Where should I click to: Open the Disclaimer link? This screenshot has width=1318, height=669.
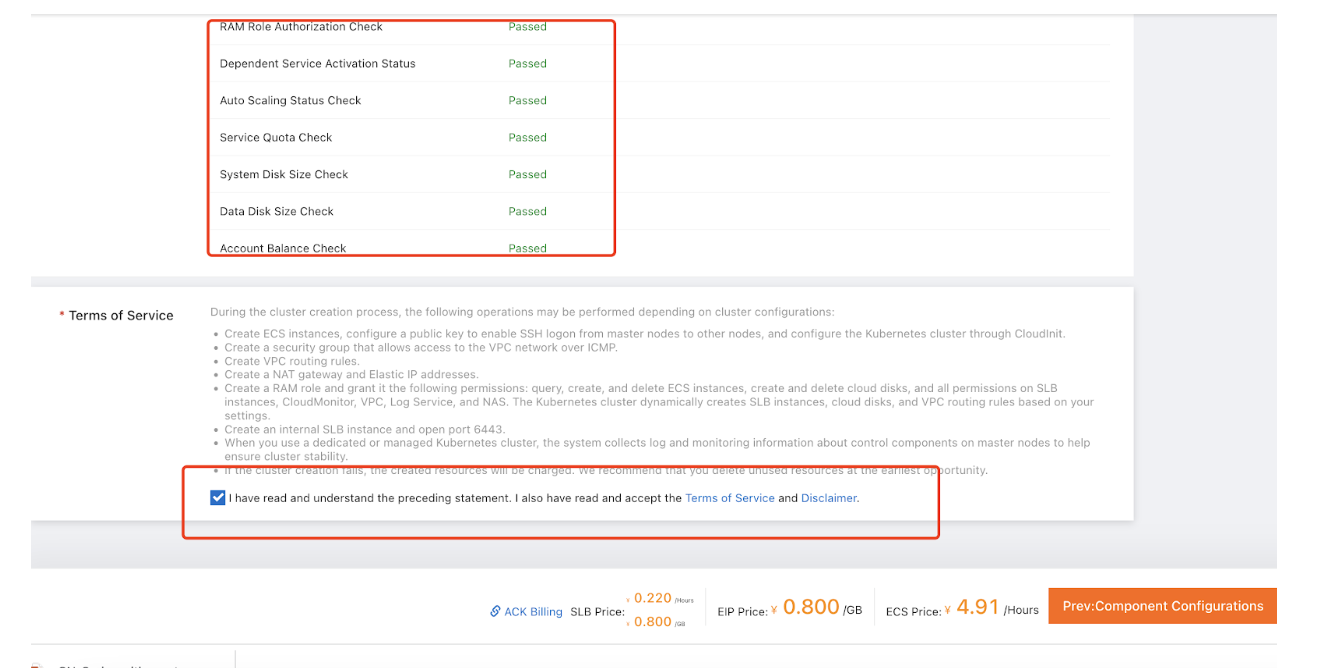pos(829,498)
